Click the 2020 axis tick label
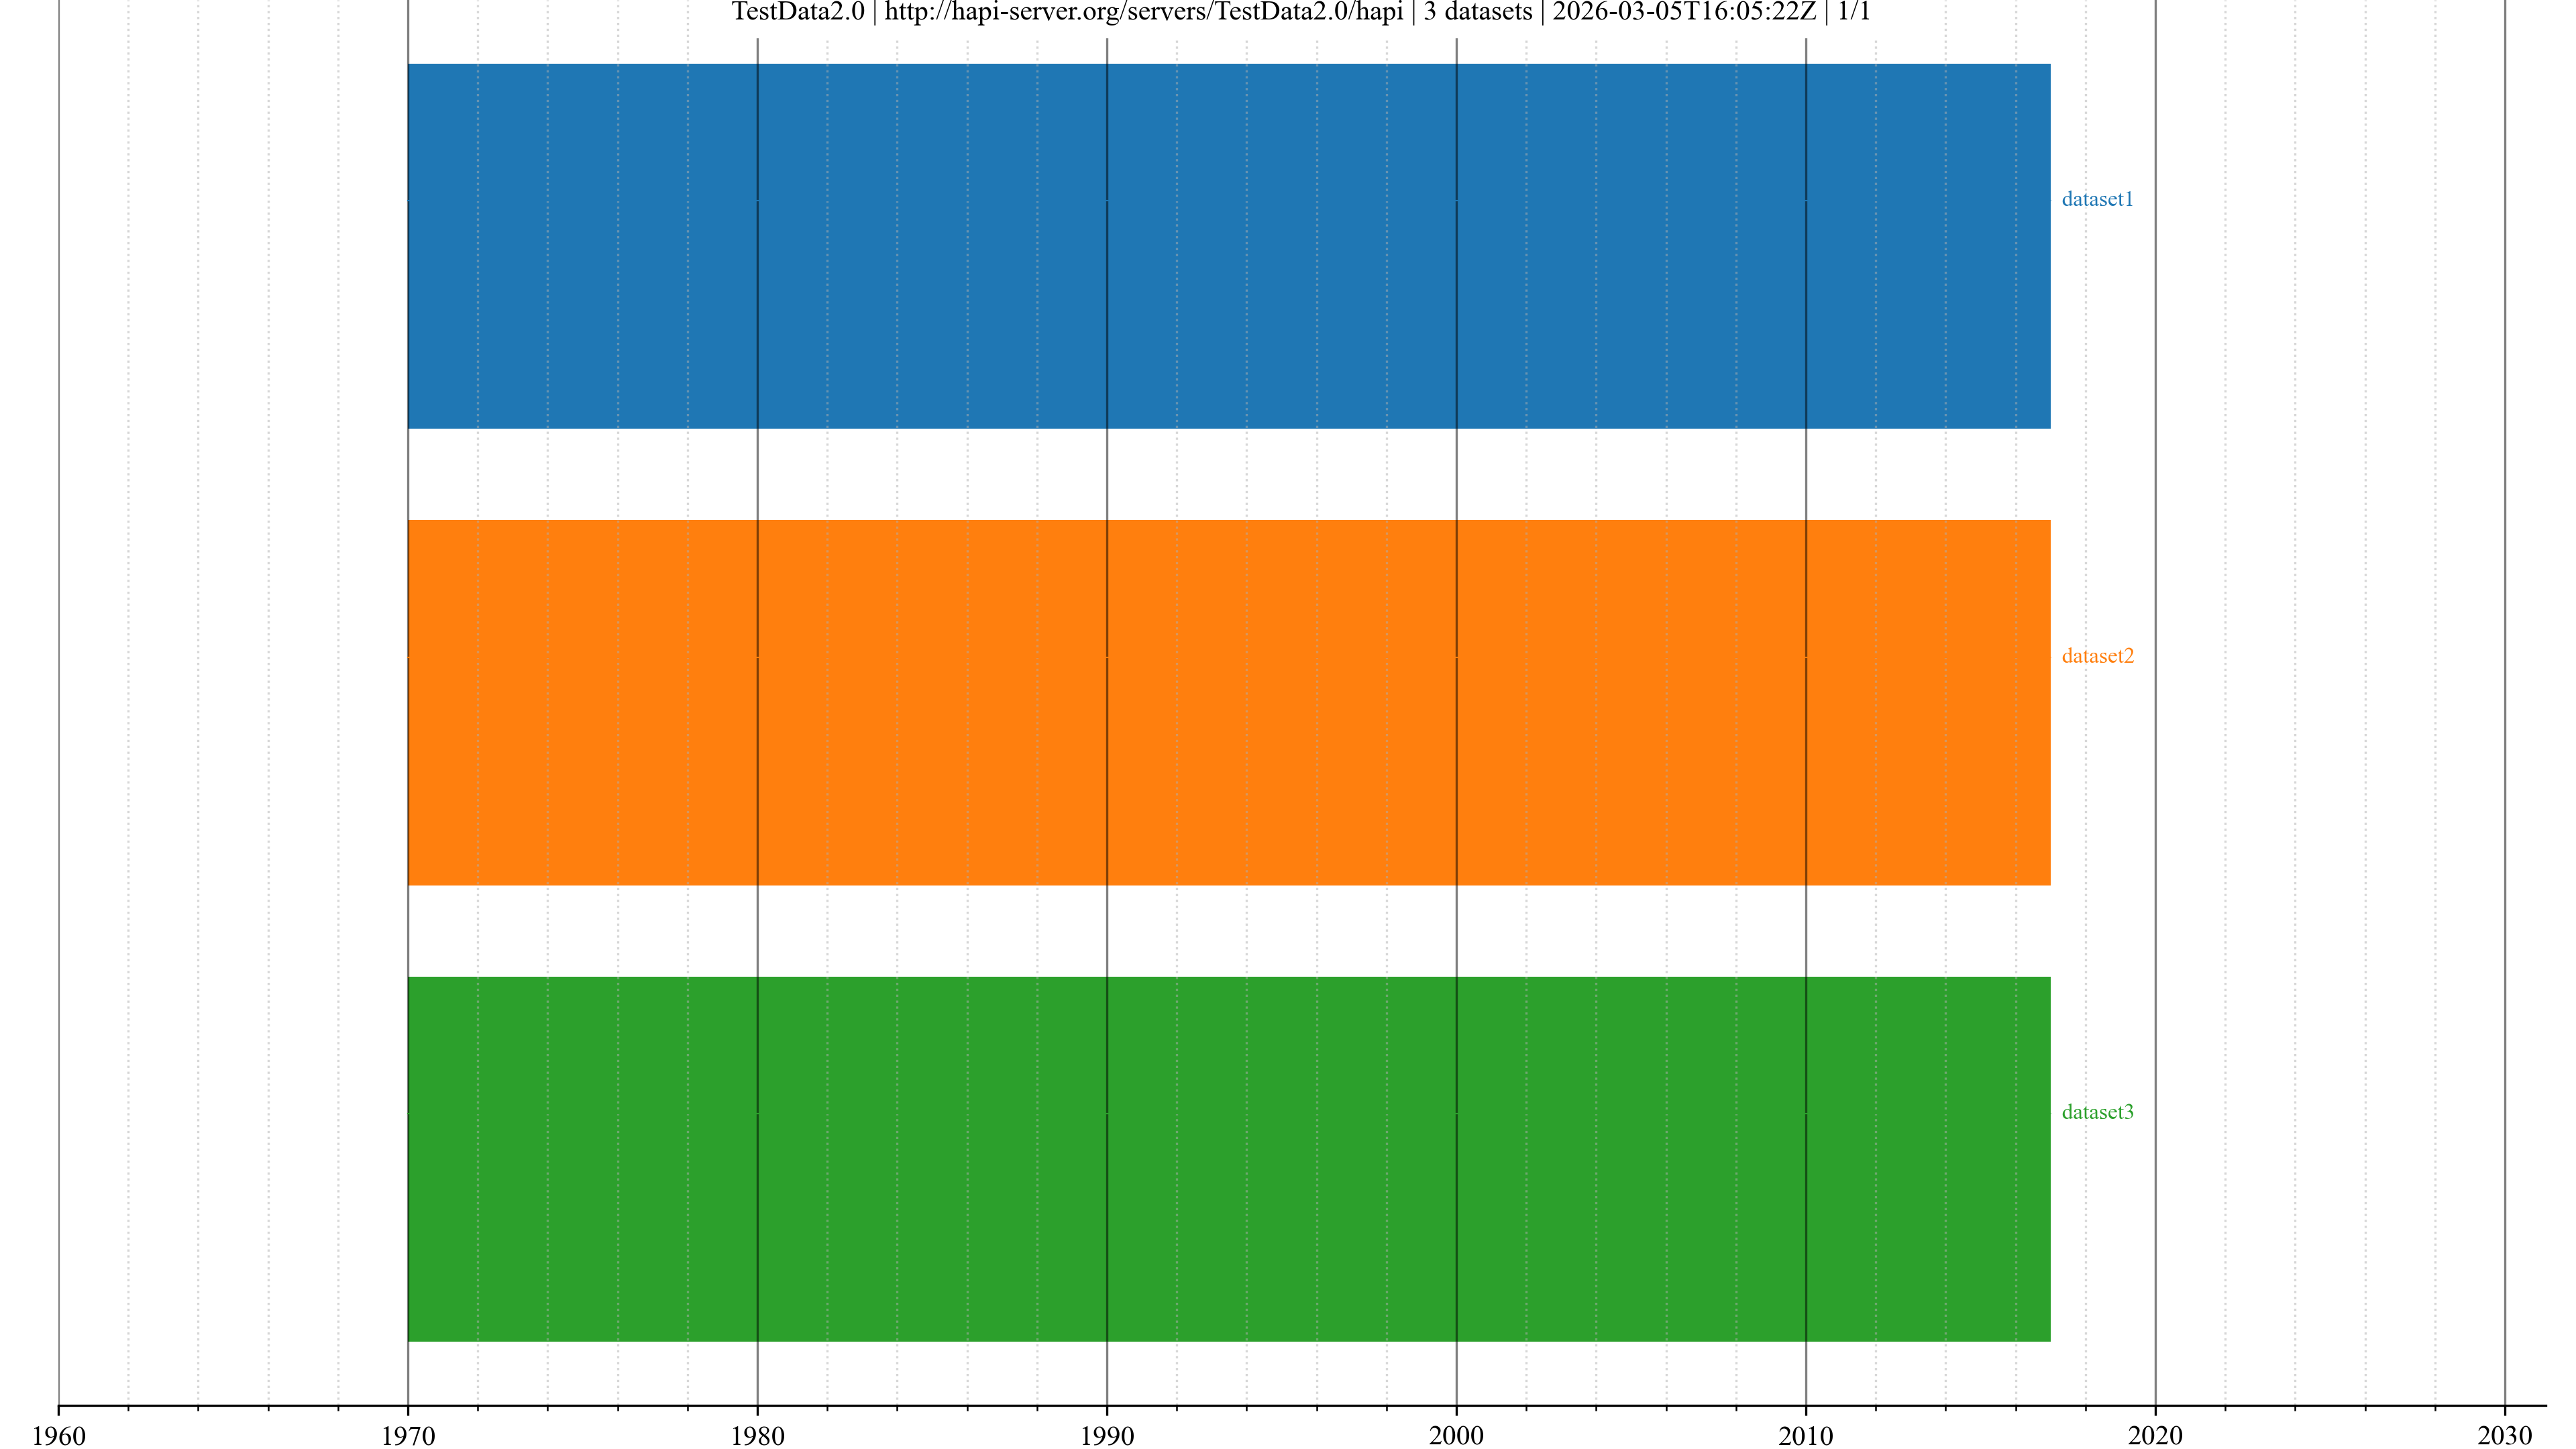Image resolution: width=2576 pixels, height=1449 pixels. point(2155,1436)
